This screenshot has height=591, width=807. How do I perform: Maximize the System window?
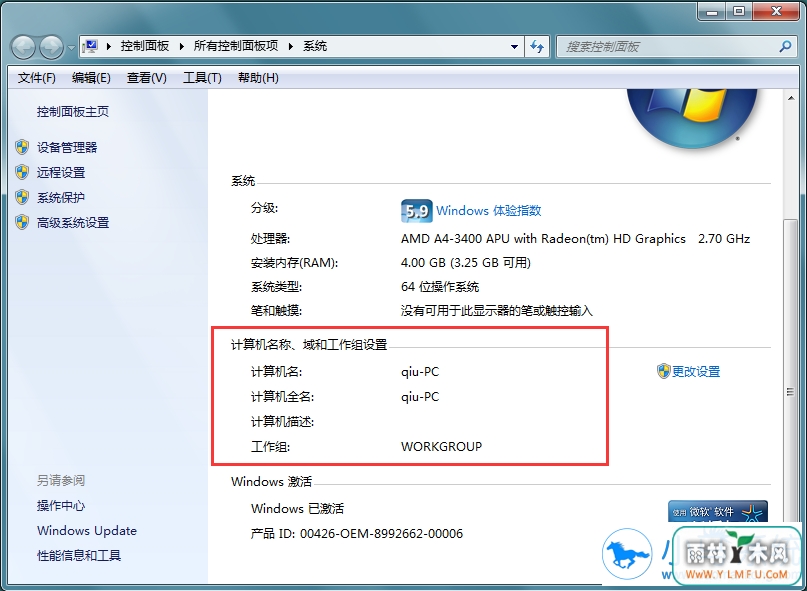[x=740, y=11]
